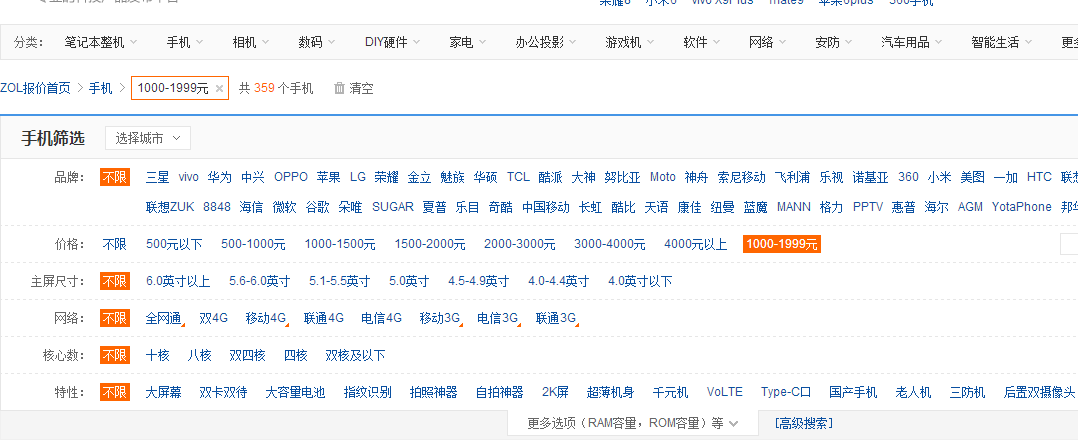Select network type 移动4G

(x=265, y=318)
